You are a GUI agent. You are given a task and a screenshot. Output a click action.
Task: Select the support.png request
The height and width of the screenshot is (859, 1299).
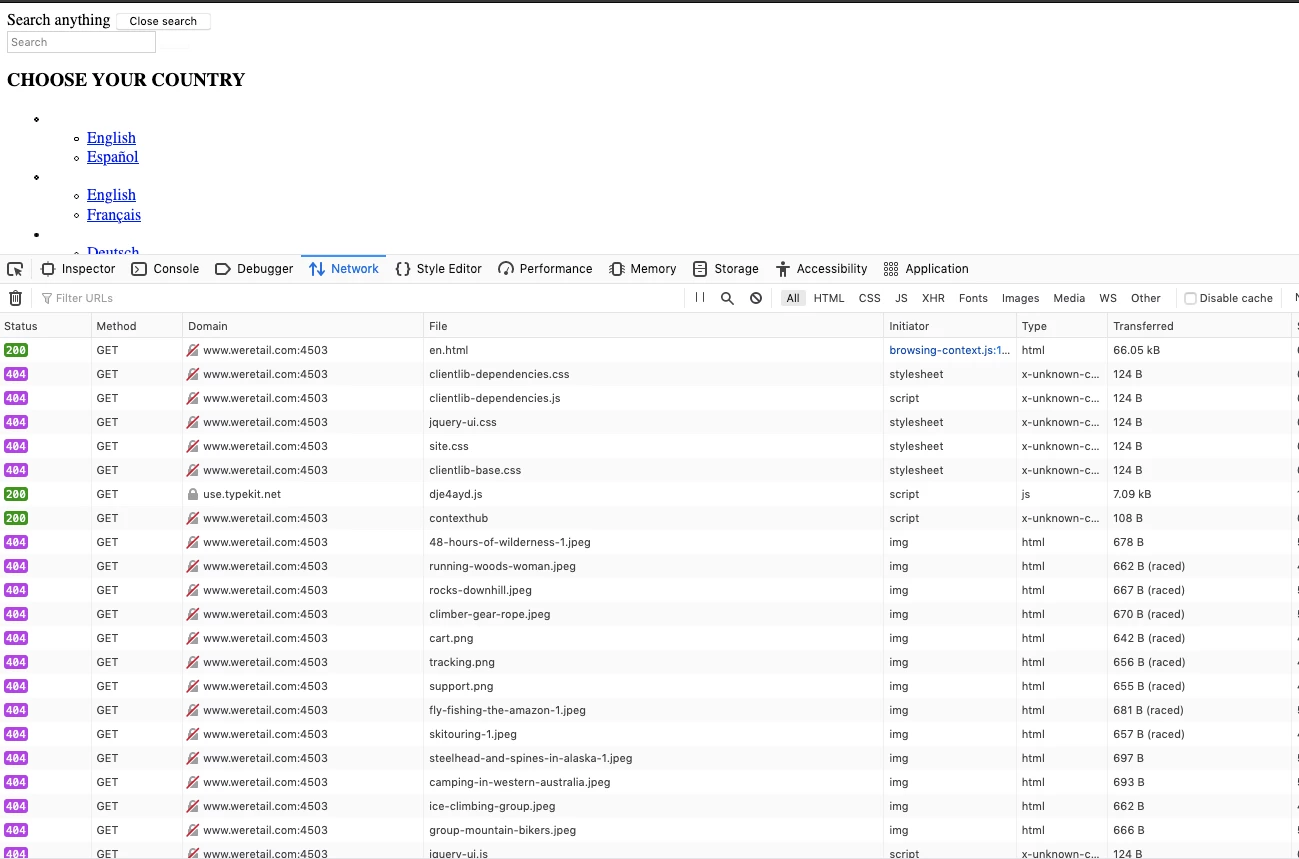[649, 686]
